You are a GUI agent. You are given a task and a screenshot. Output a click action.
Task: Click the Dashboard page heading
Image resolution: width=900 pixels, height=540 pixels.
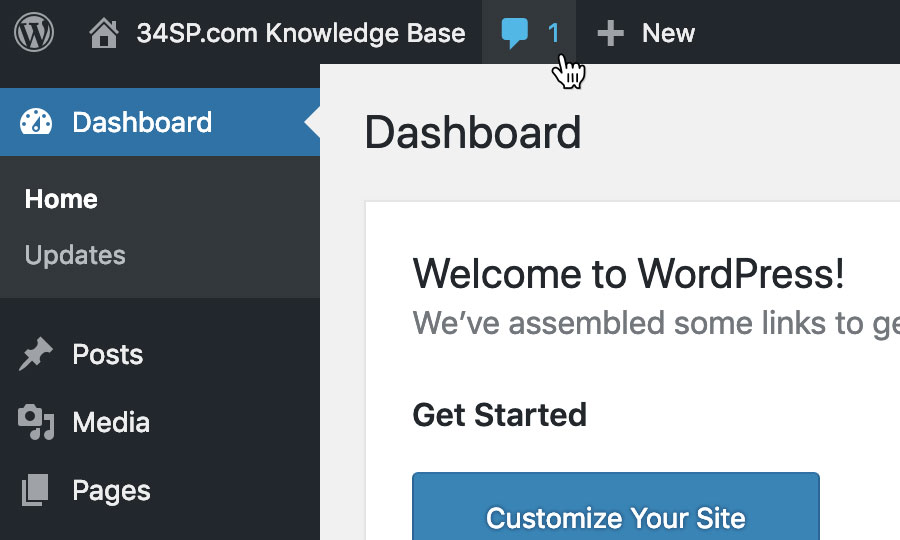[473, 132]
